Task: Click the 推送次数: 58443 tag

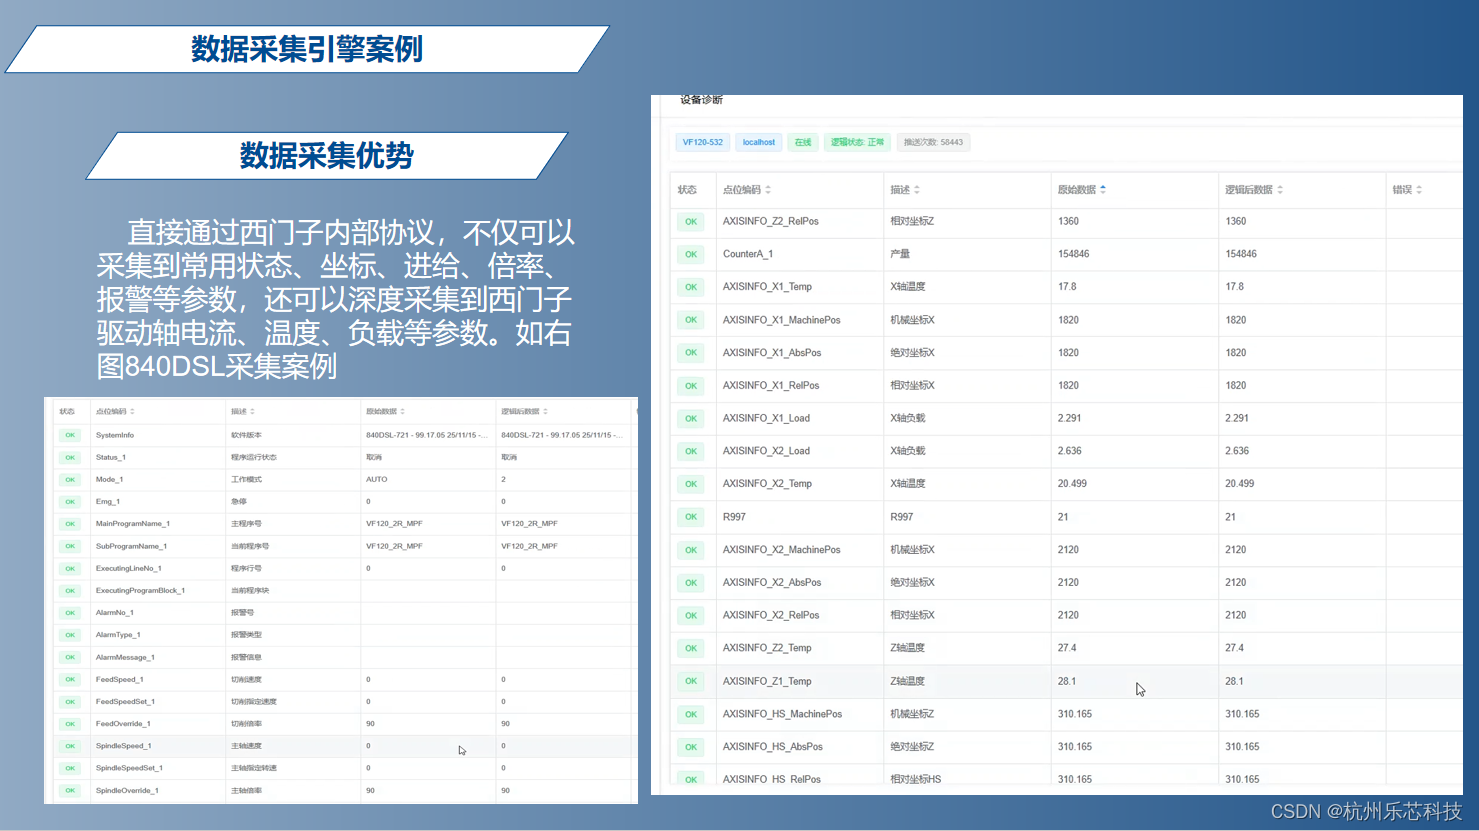Action: [x=933, y=142]
